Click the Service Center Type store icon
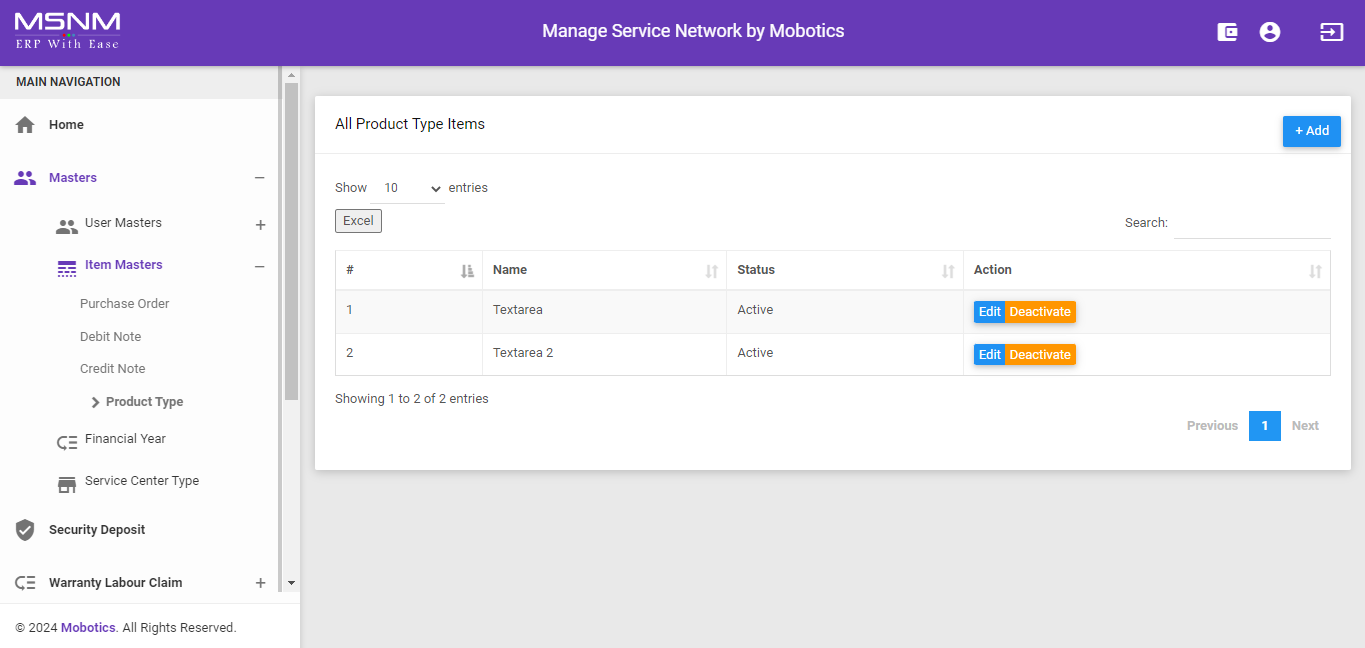Screen dimensions: 1365x648 [x=67, y=485]
